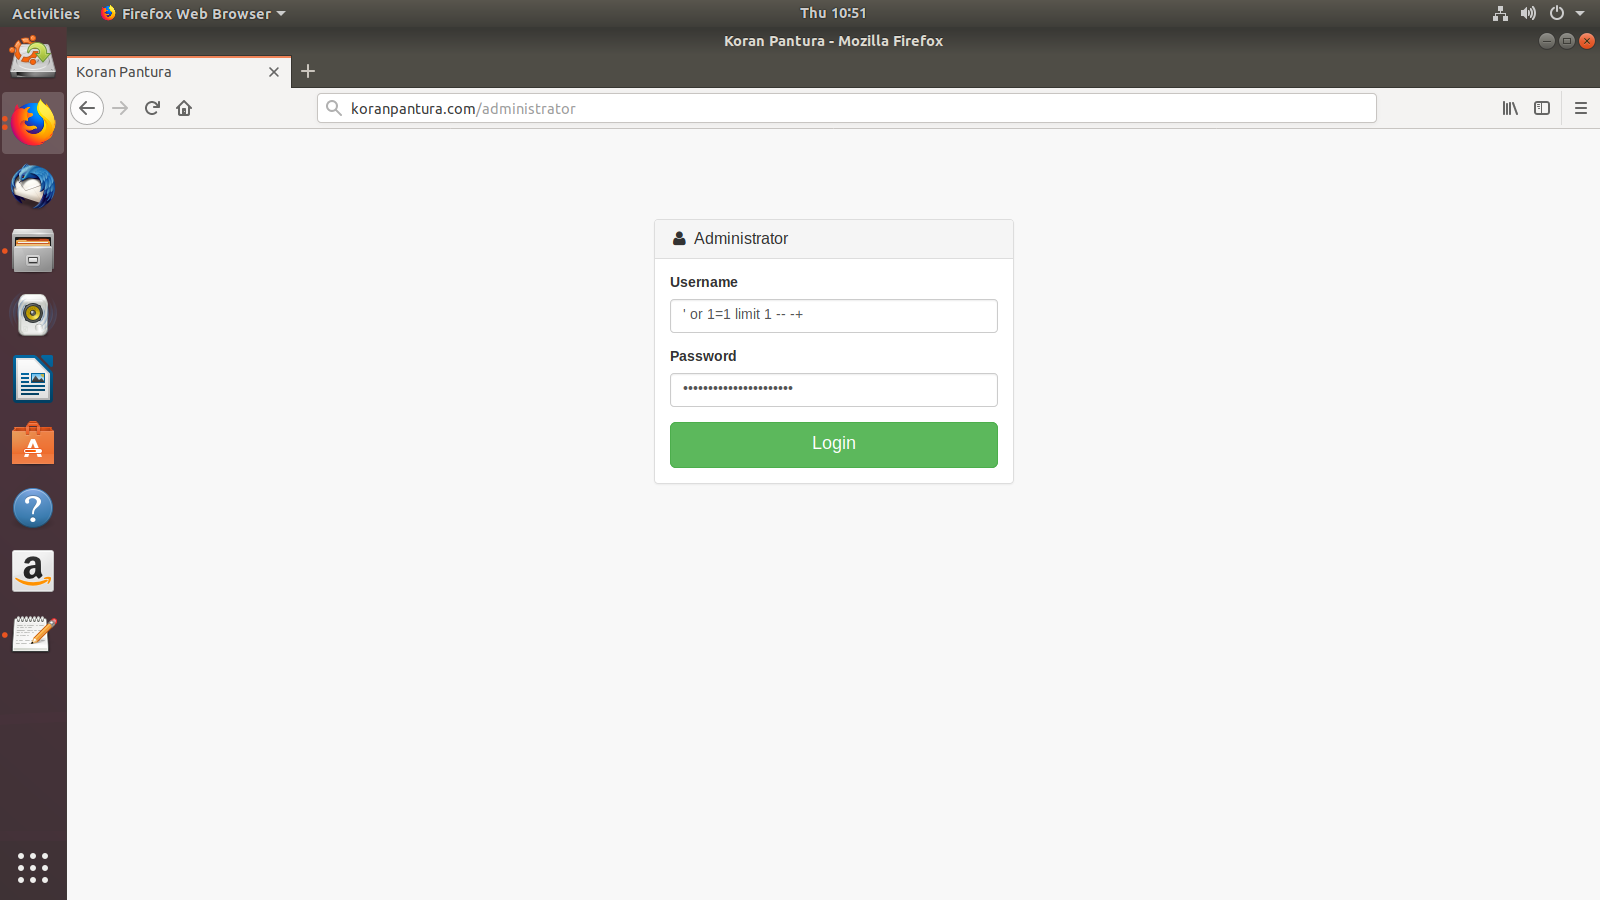Open the clock calendar showing Thu 10:51
The width and height of the screenshot is (1600, 900).
click(x=833, y=13)
